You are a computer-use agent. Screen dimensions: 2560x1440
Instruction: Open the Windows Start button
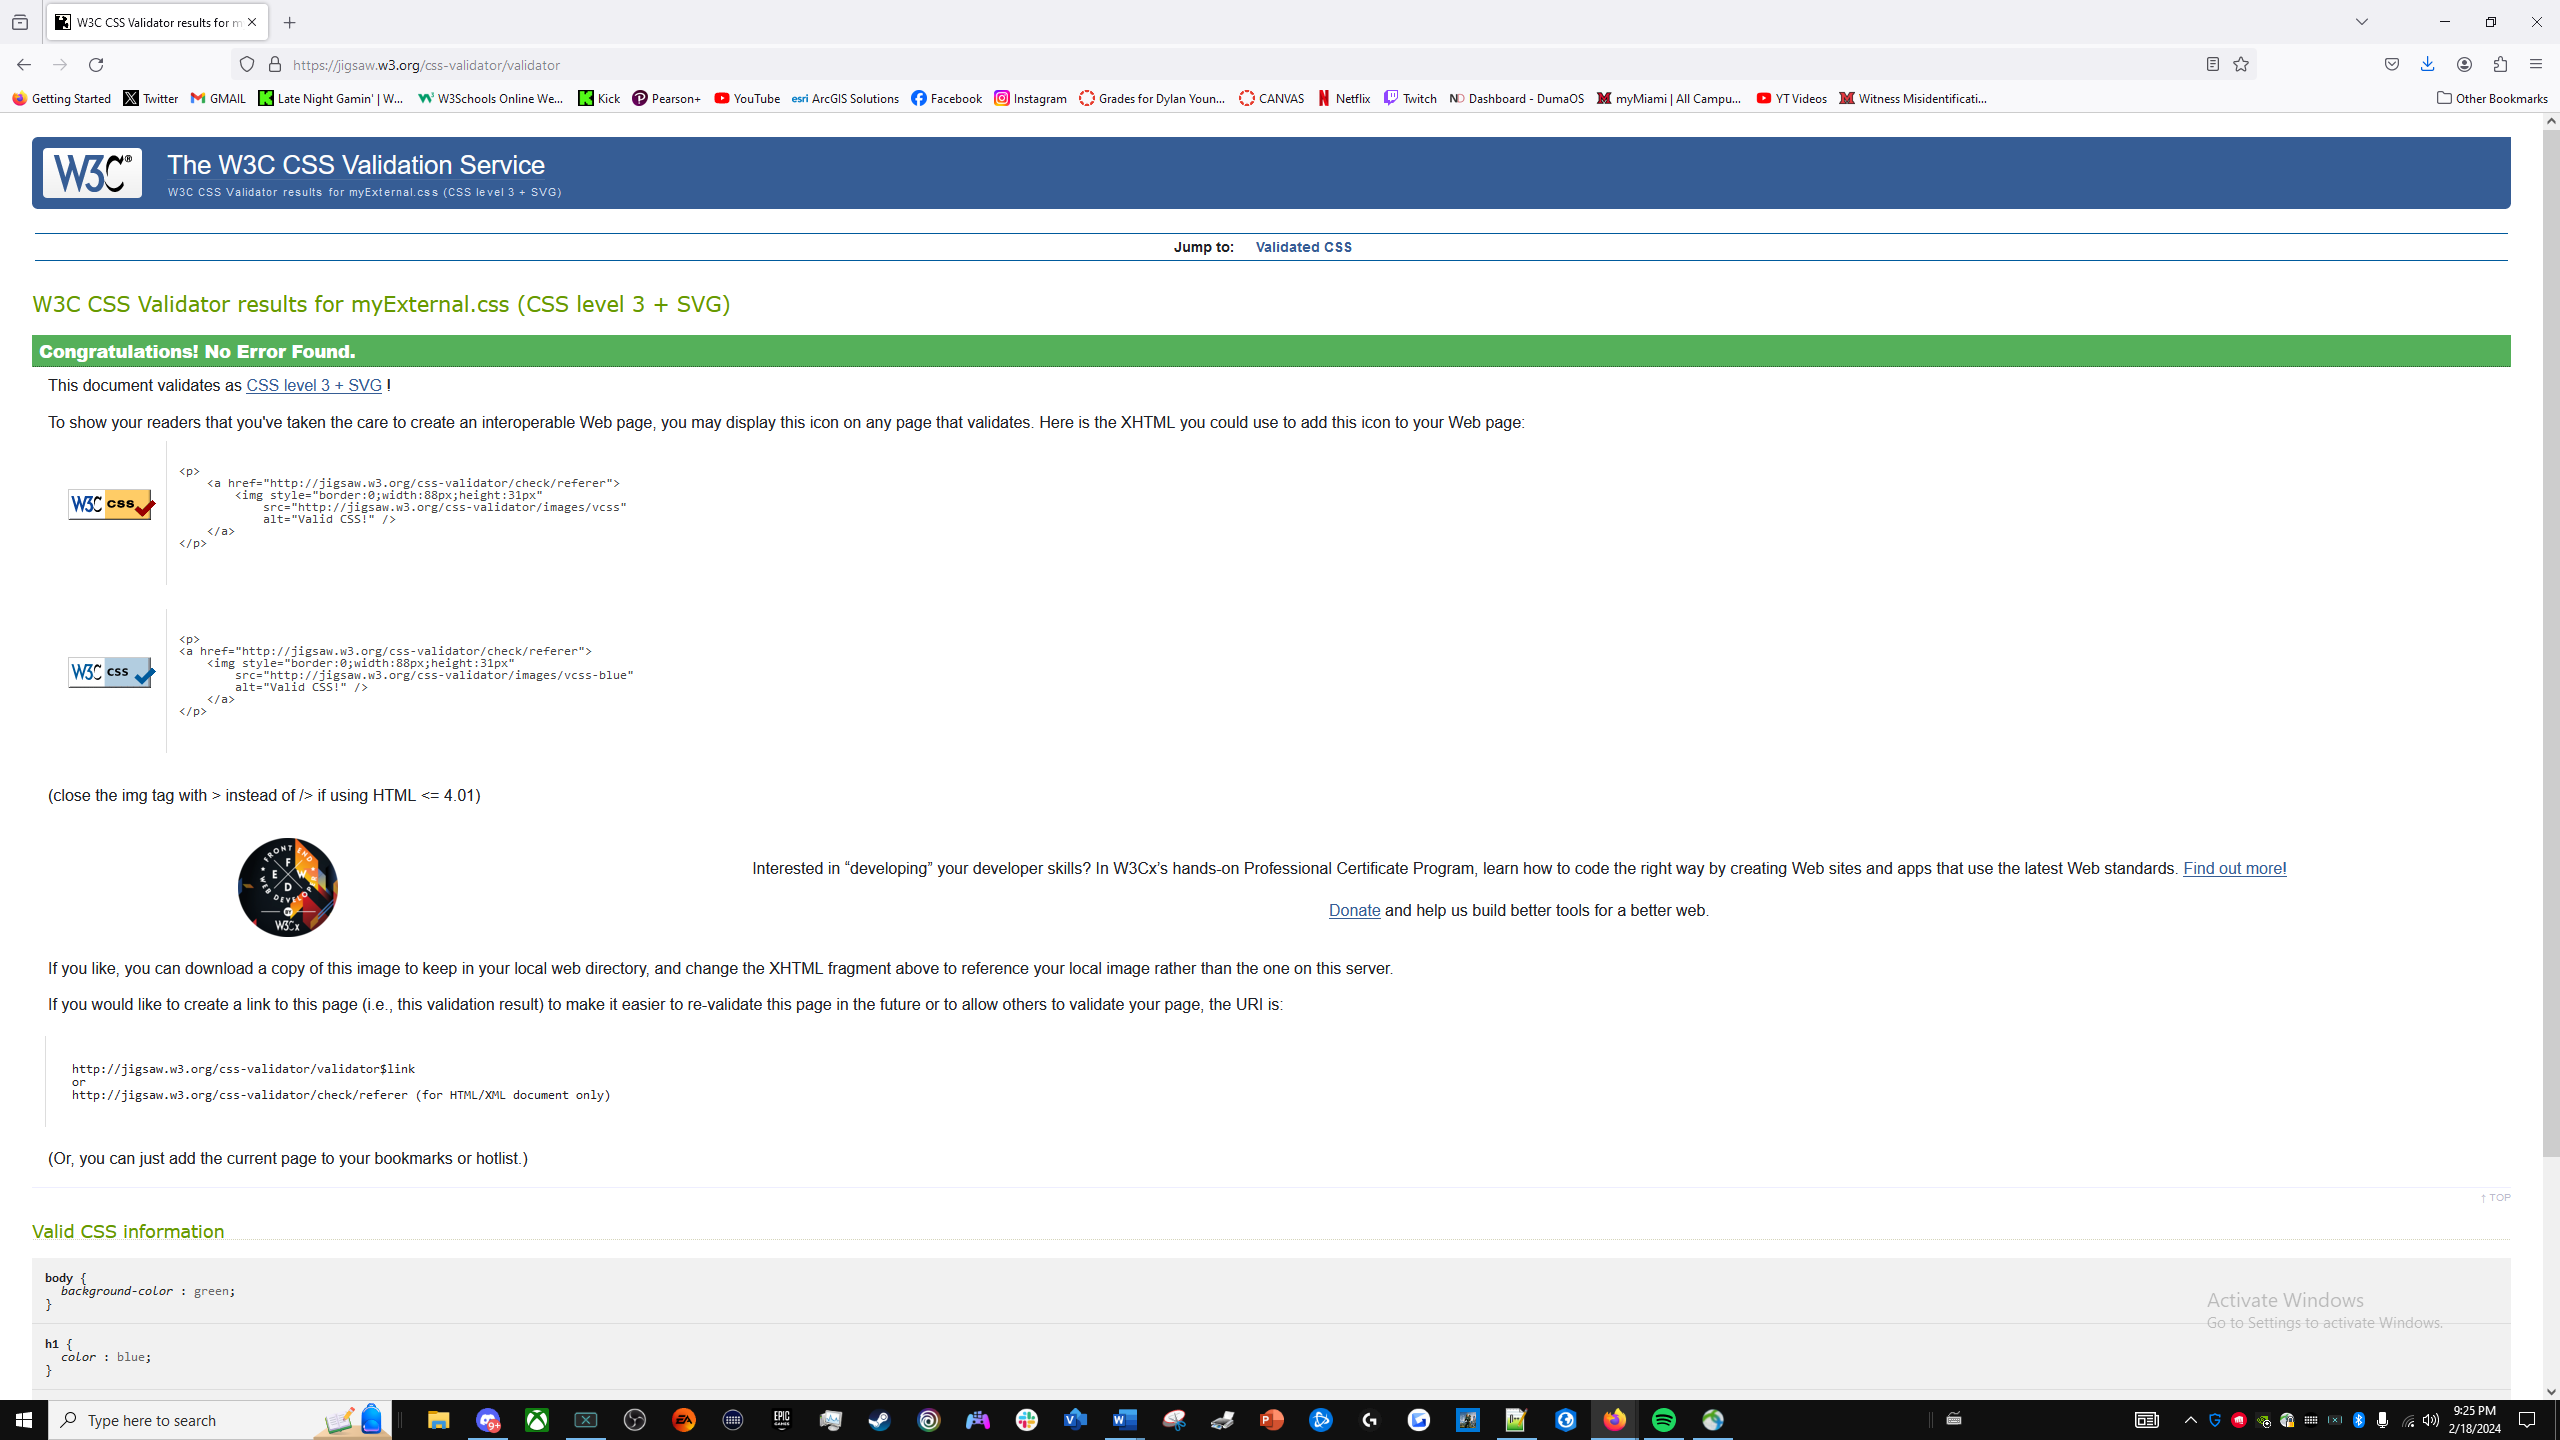(24, 1420)
